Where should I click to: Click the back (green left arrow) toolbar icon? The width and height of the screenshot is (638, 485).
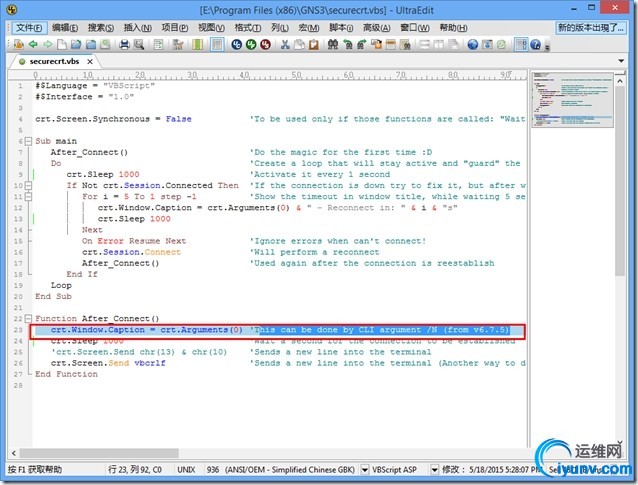point(33,44)
